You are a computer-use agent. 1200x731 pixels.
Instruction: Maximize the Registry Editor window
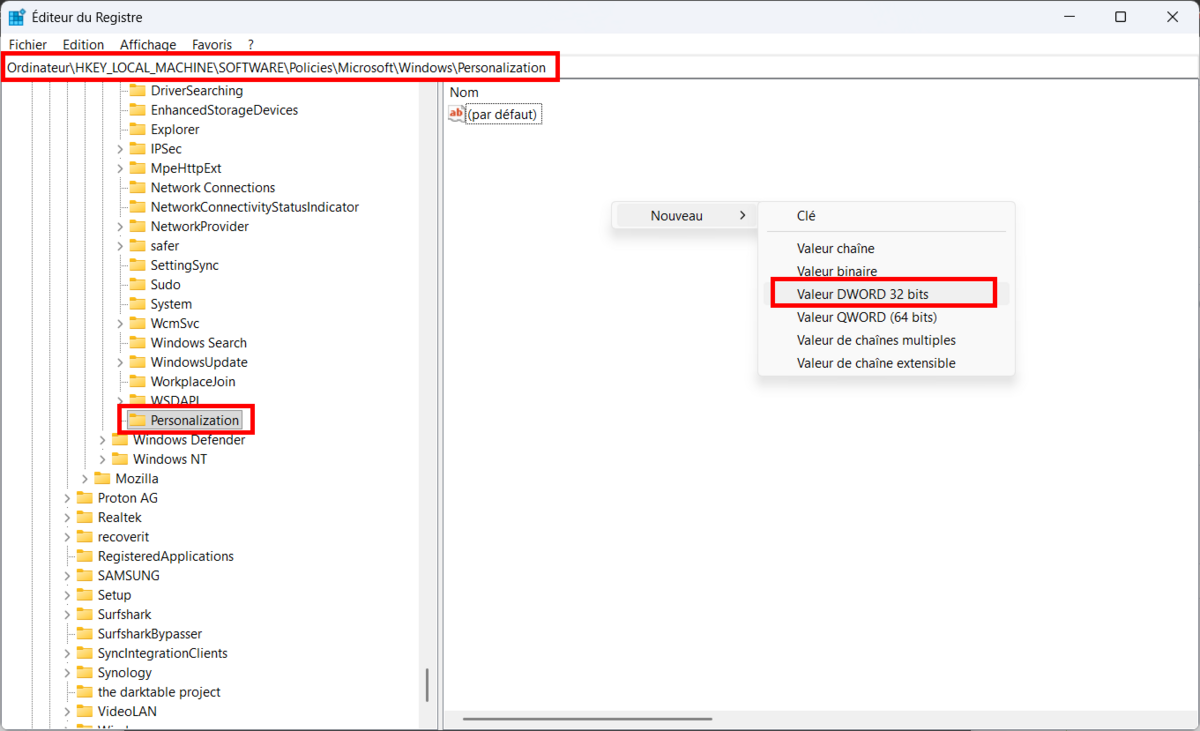click(x=1120, y=17)
